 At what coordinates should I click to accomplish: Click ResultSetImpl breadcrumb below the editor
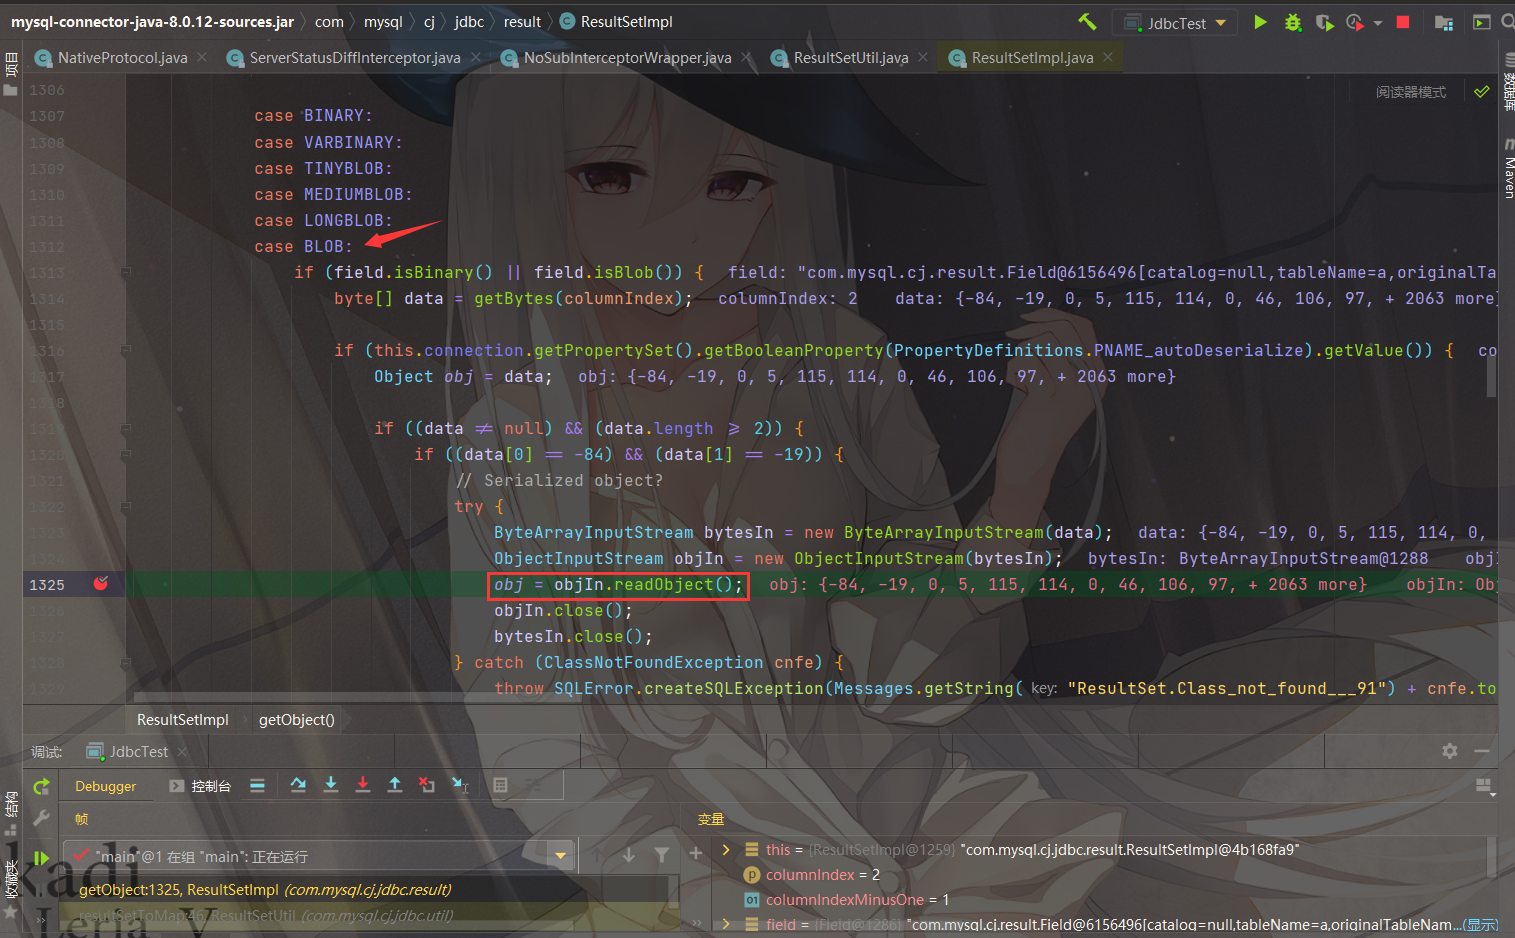[182, 720]
